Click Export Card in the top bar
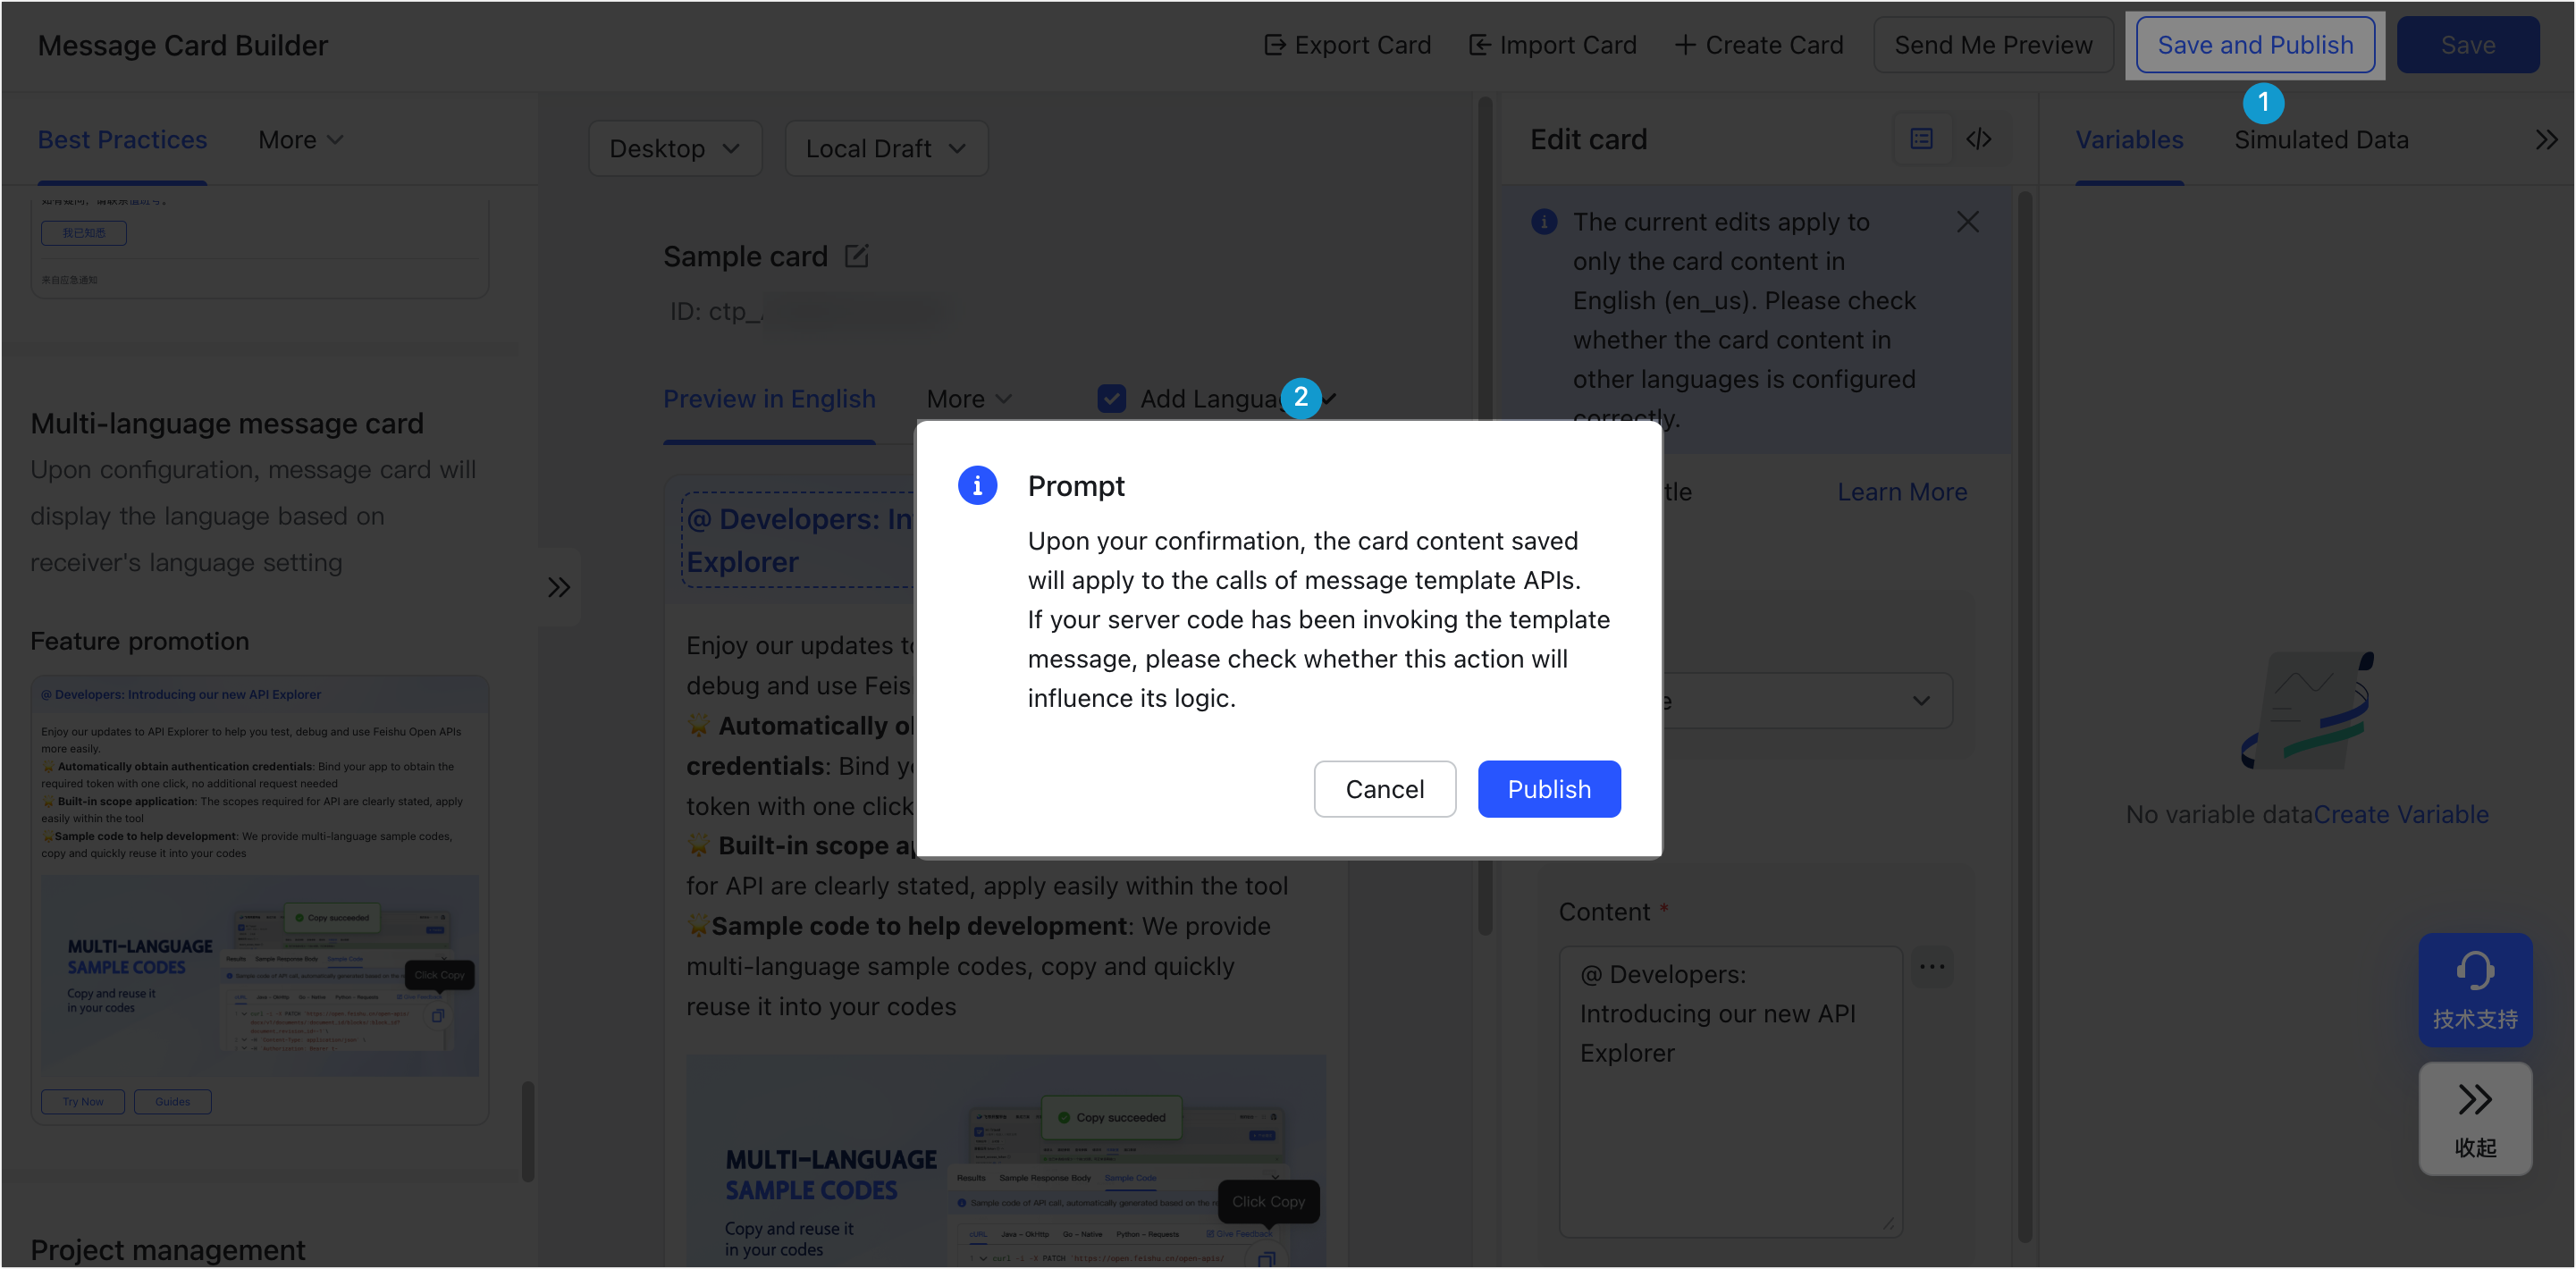Screen dimensions: 2576x1269 (x=1348, y=45)
